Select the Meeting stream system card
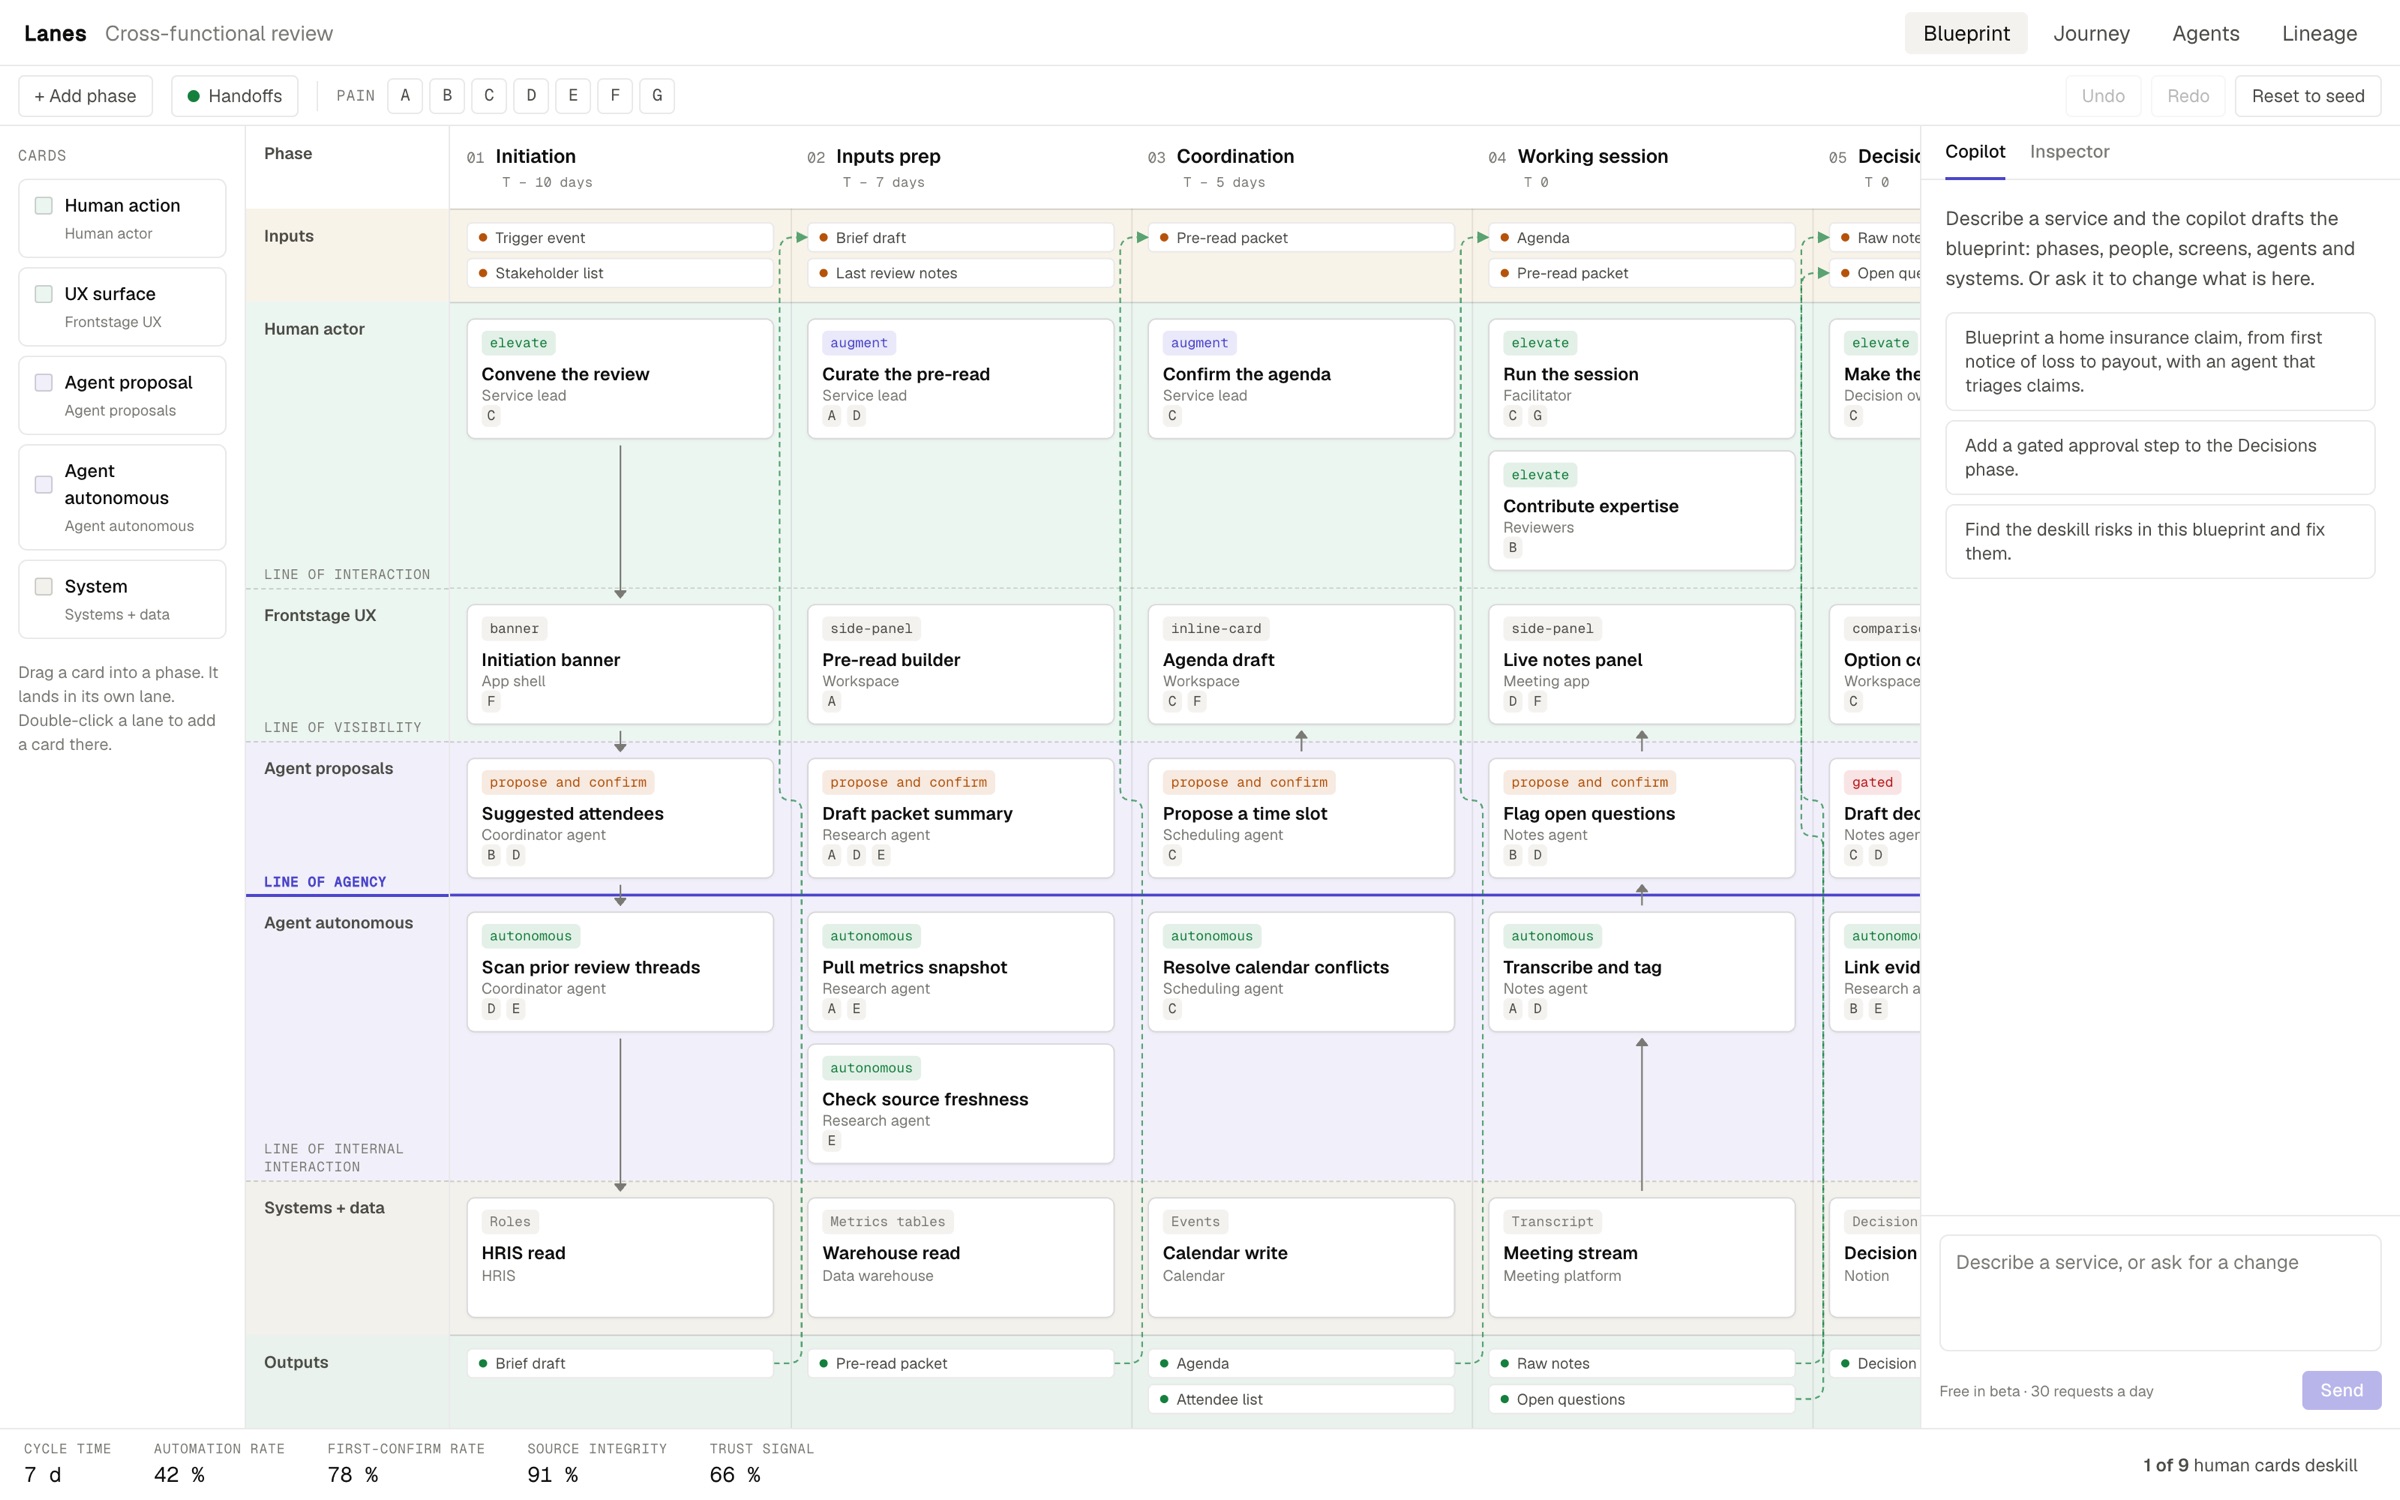 (1641, 1258)
